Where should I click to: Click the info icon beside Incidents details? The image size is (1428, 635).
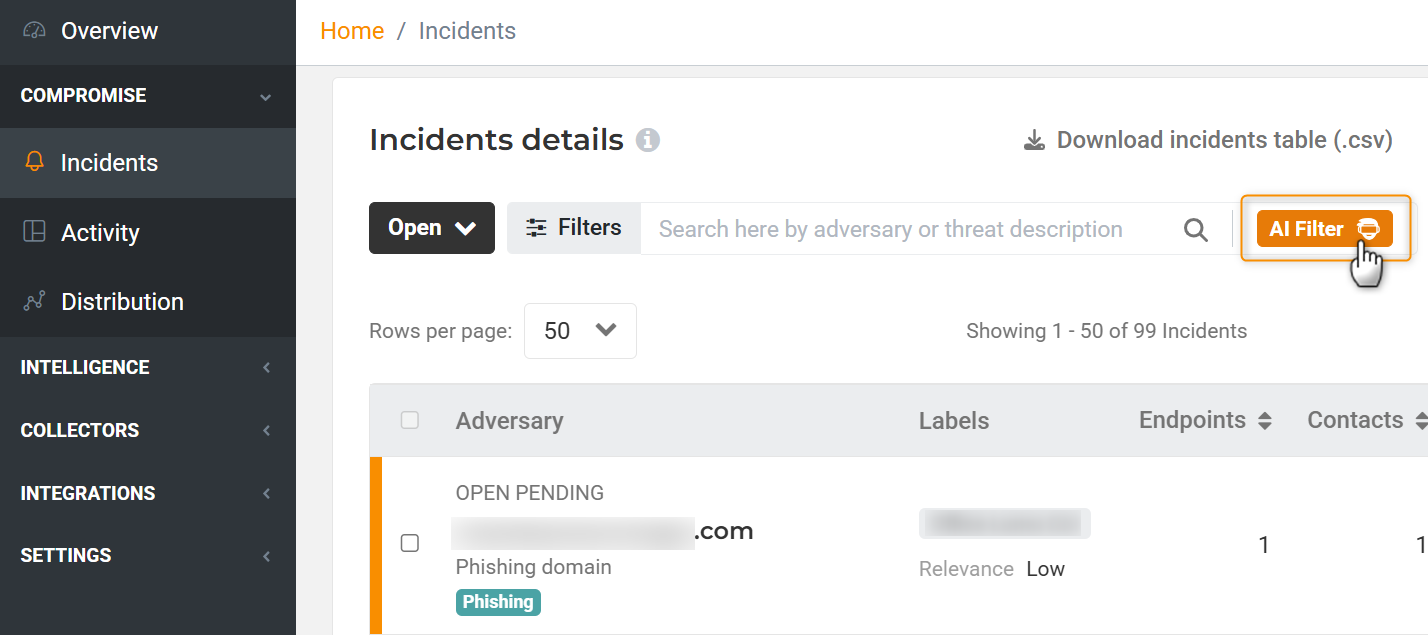point(648,140)
